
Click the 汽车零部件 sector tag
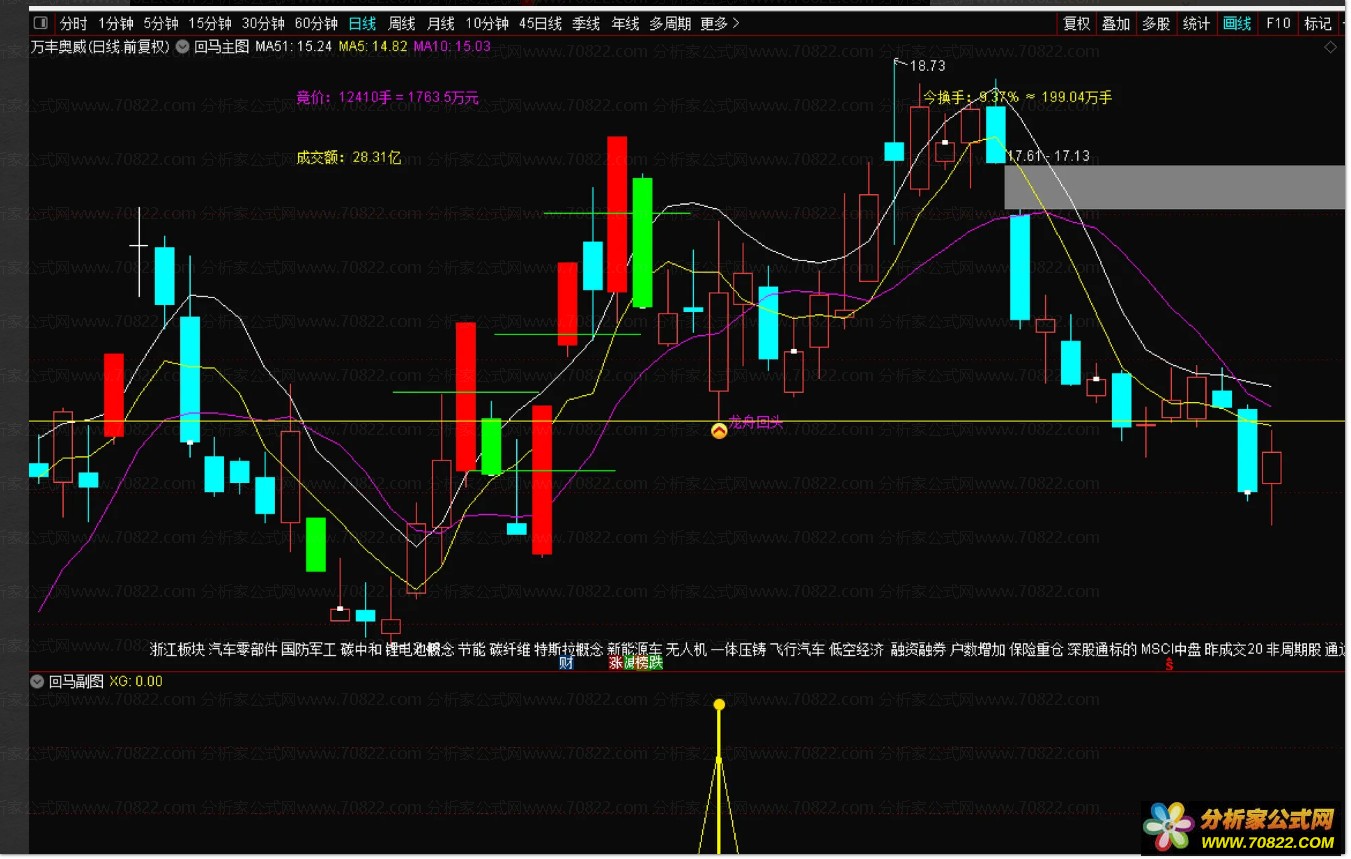242,650
